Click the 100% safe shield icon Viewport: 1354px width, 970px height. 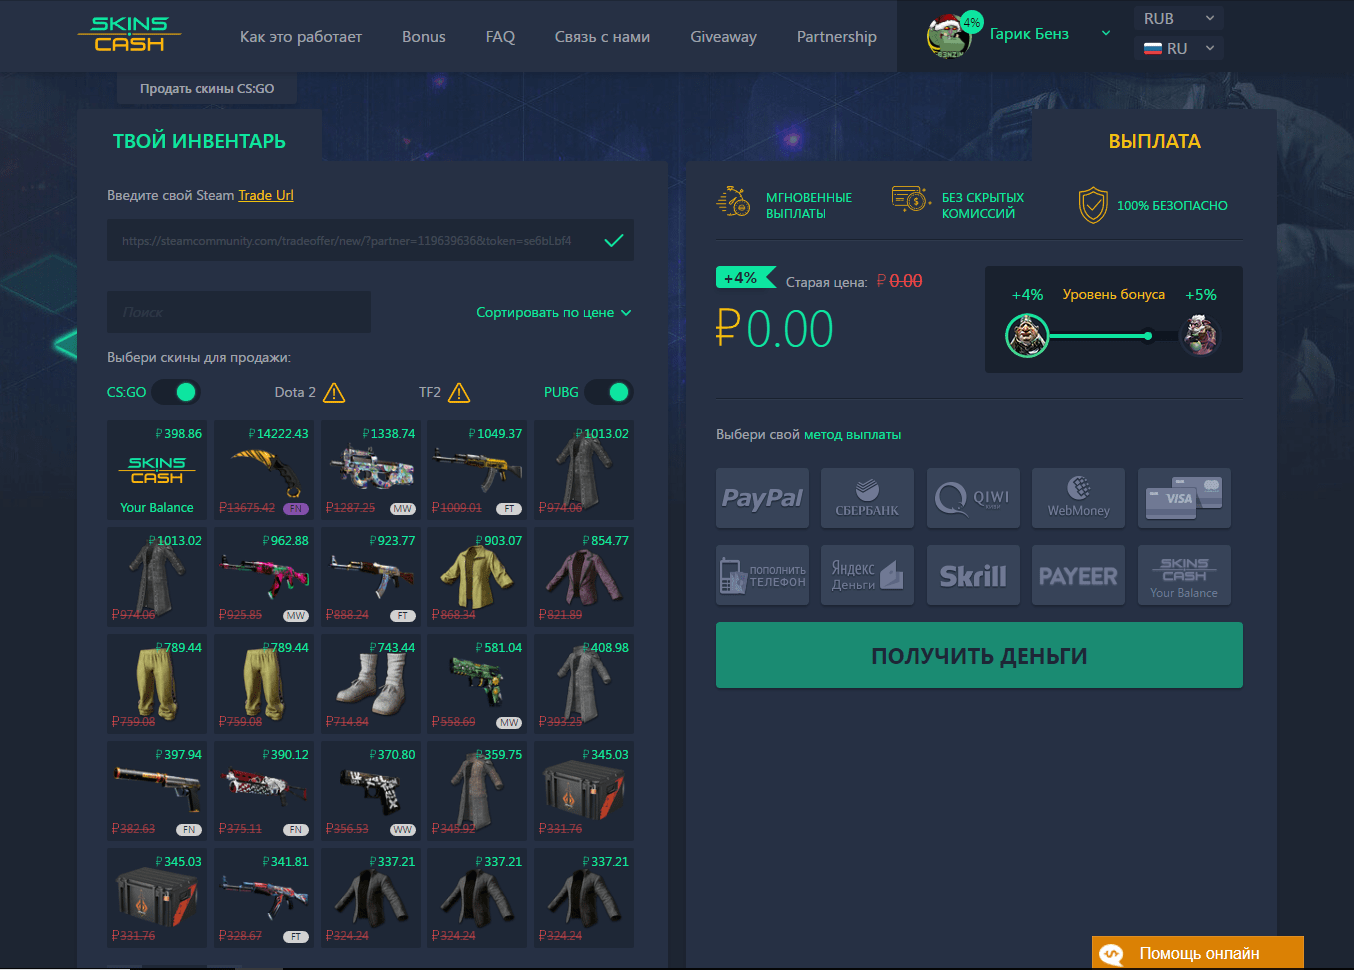[1093, 205]
